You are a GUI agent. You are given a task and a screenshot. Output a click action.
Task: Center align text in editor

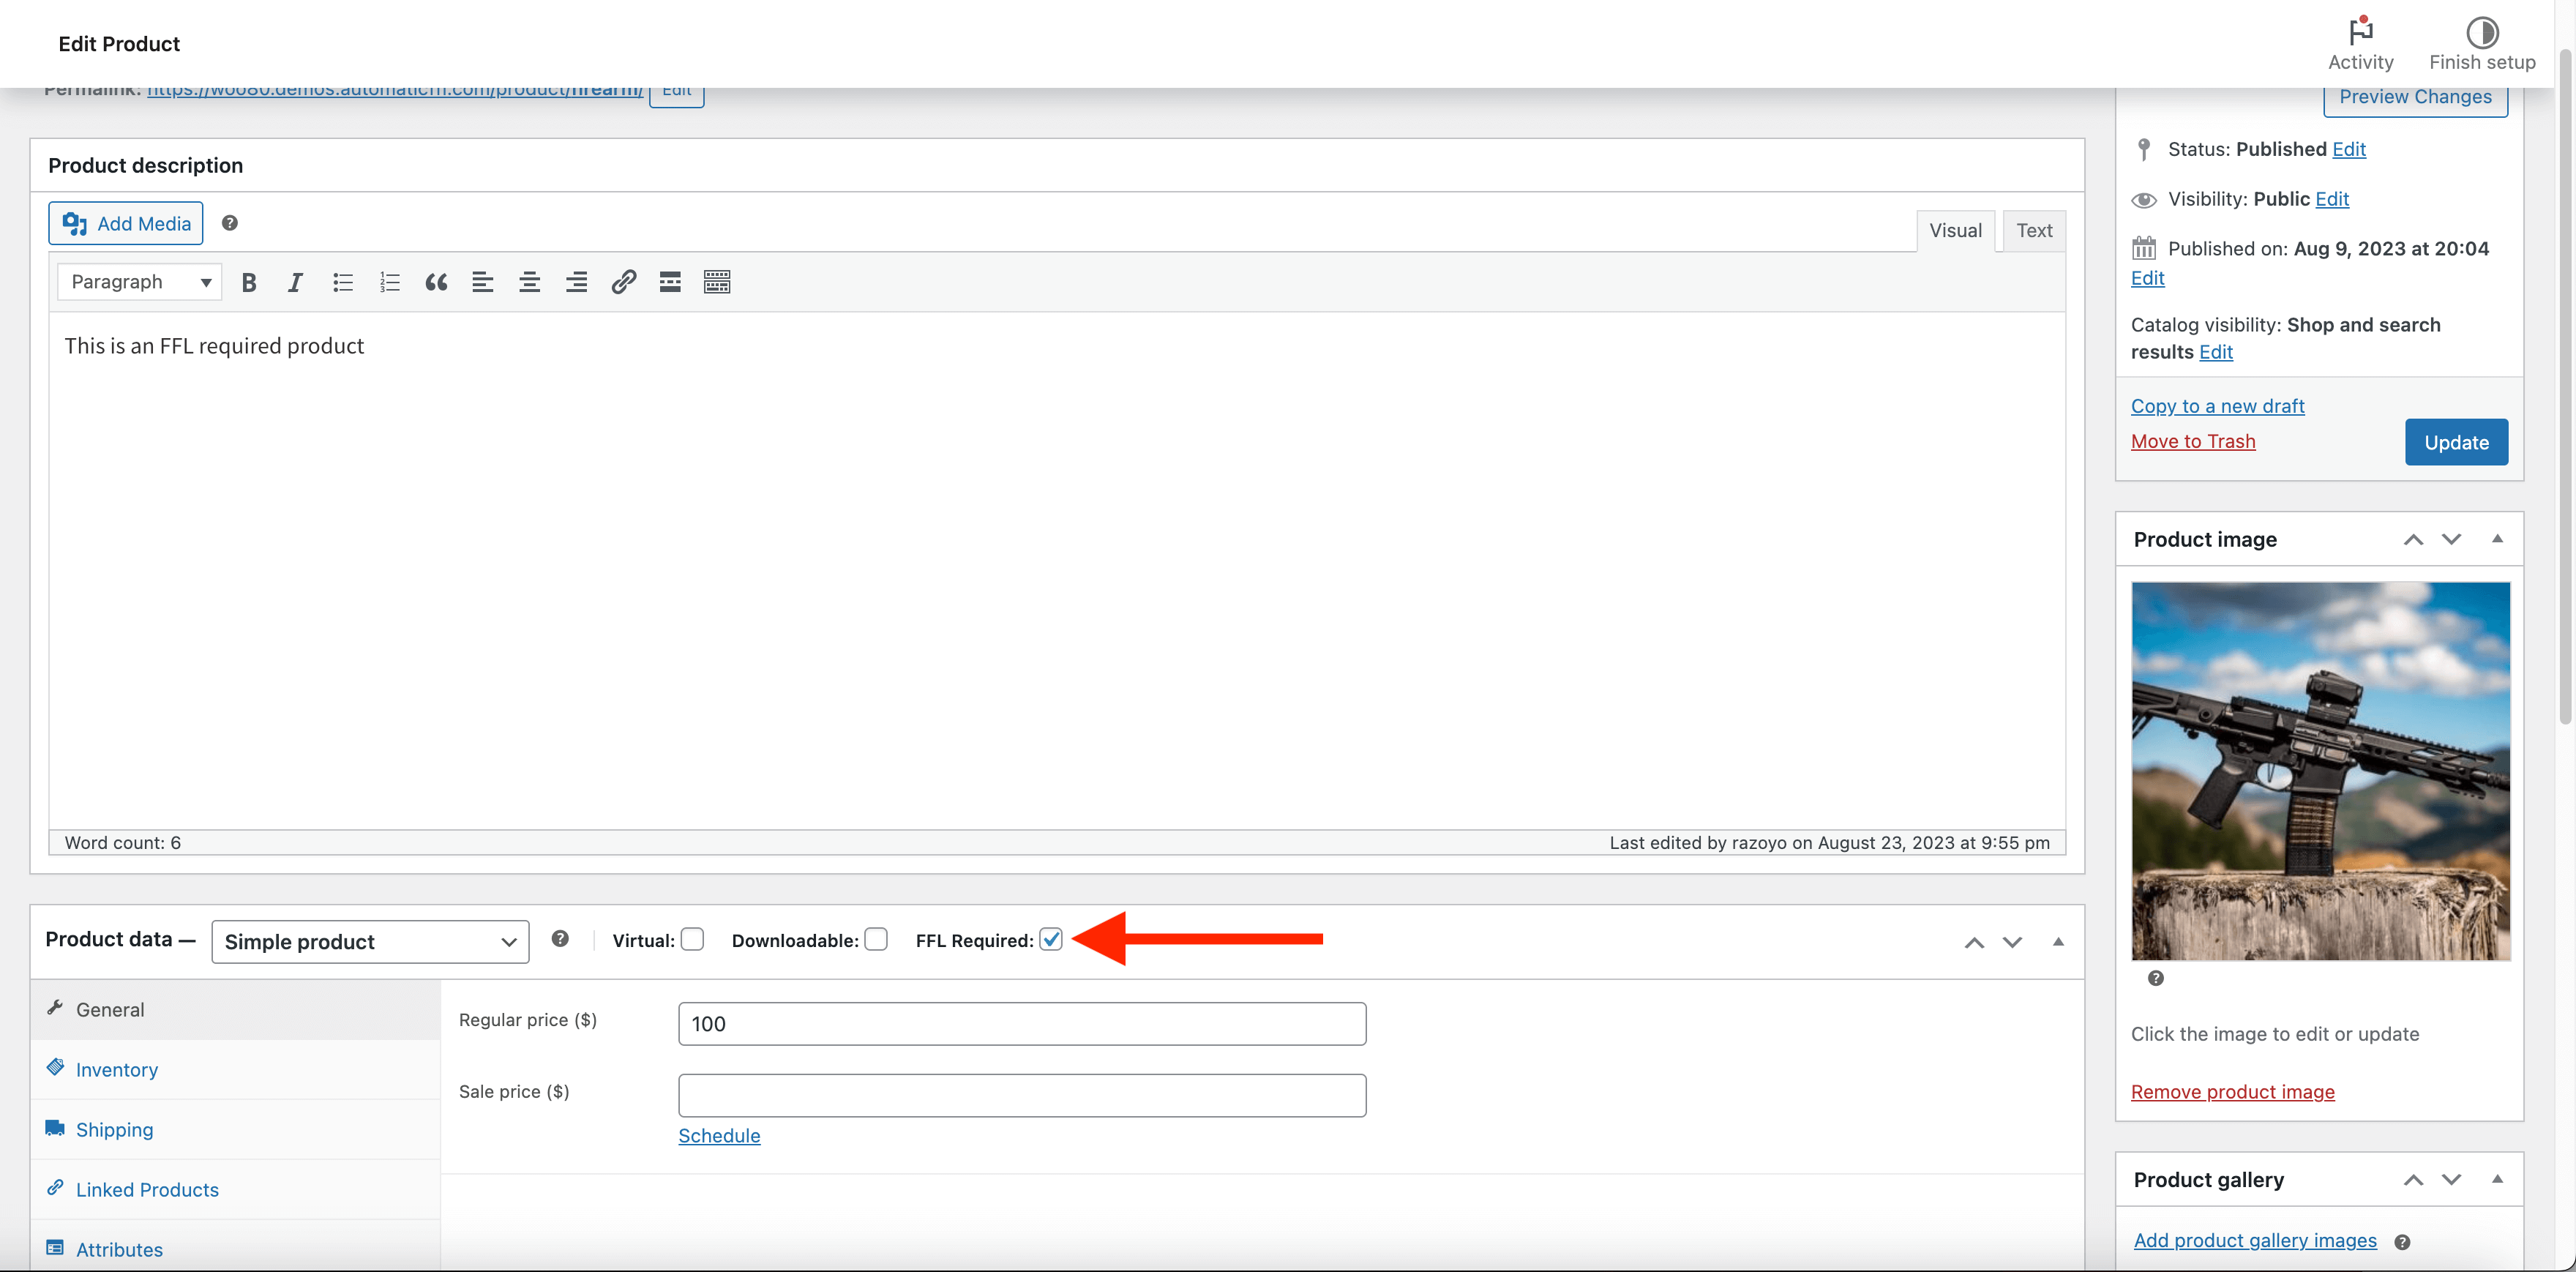pyautogui.click(x=529, y=283)
